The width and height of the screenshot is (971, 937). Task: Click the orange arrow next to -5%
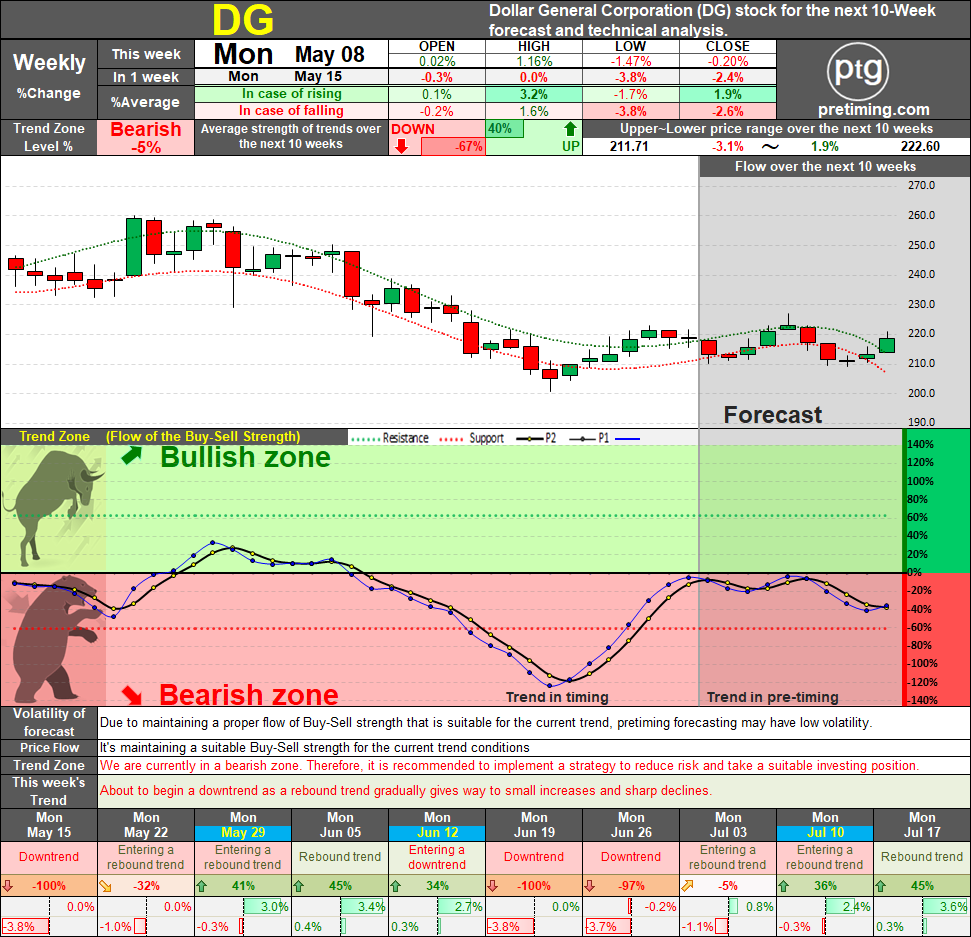[x=687, y=886]
